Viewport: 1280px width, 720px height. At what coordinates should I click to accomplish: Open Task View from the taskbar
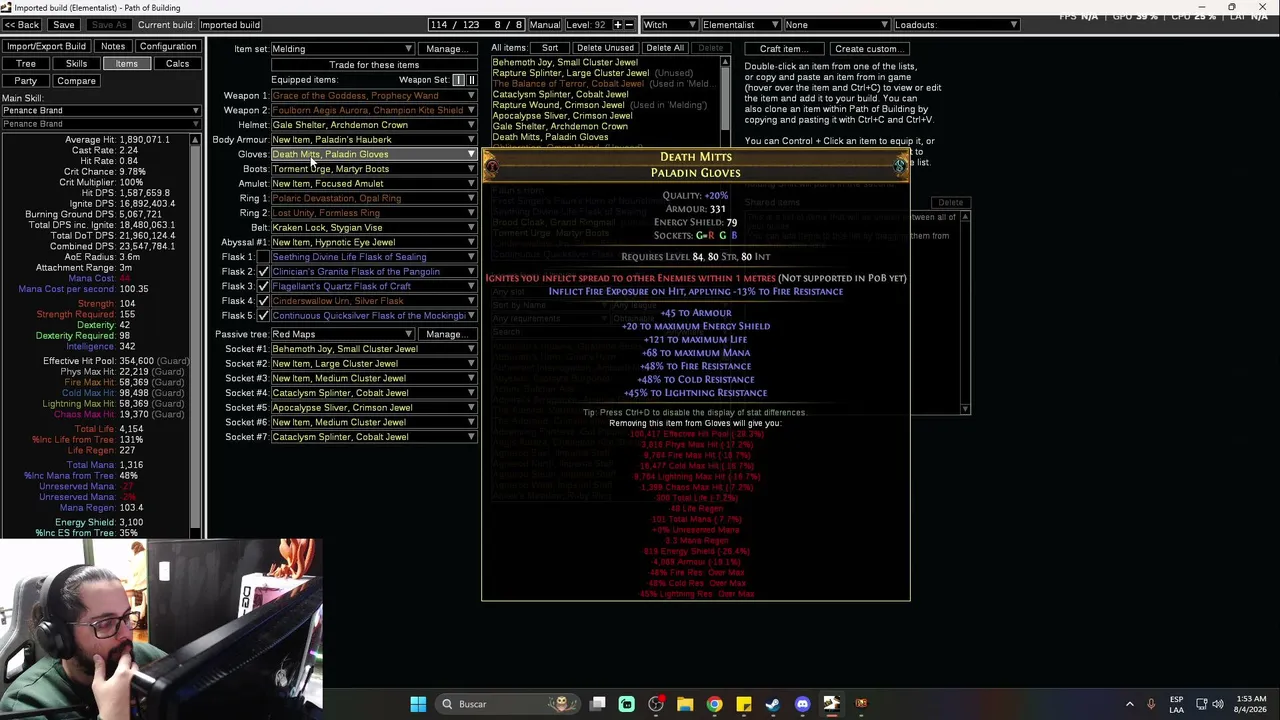598,704
